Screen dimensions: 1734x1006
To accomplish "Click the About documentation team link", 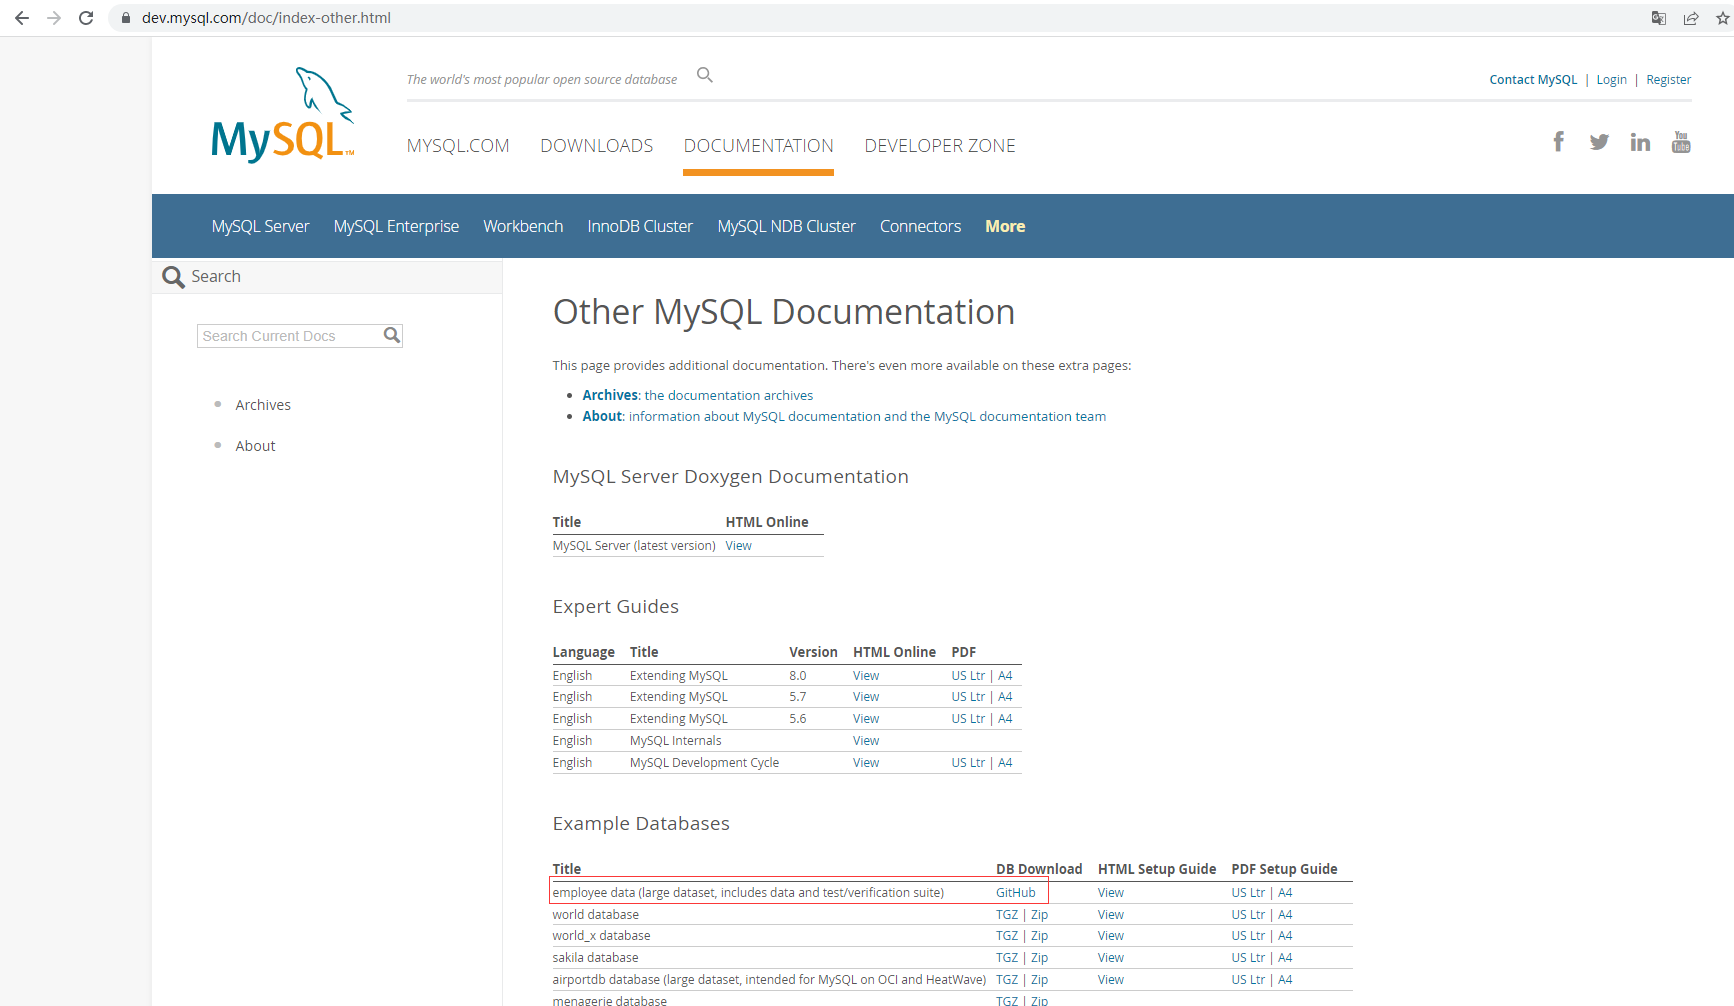I will pos(844,417).
